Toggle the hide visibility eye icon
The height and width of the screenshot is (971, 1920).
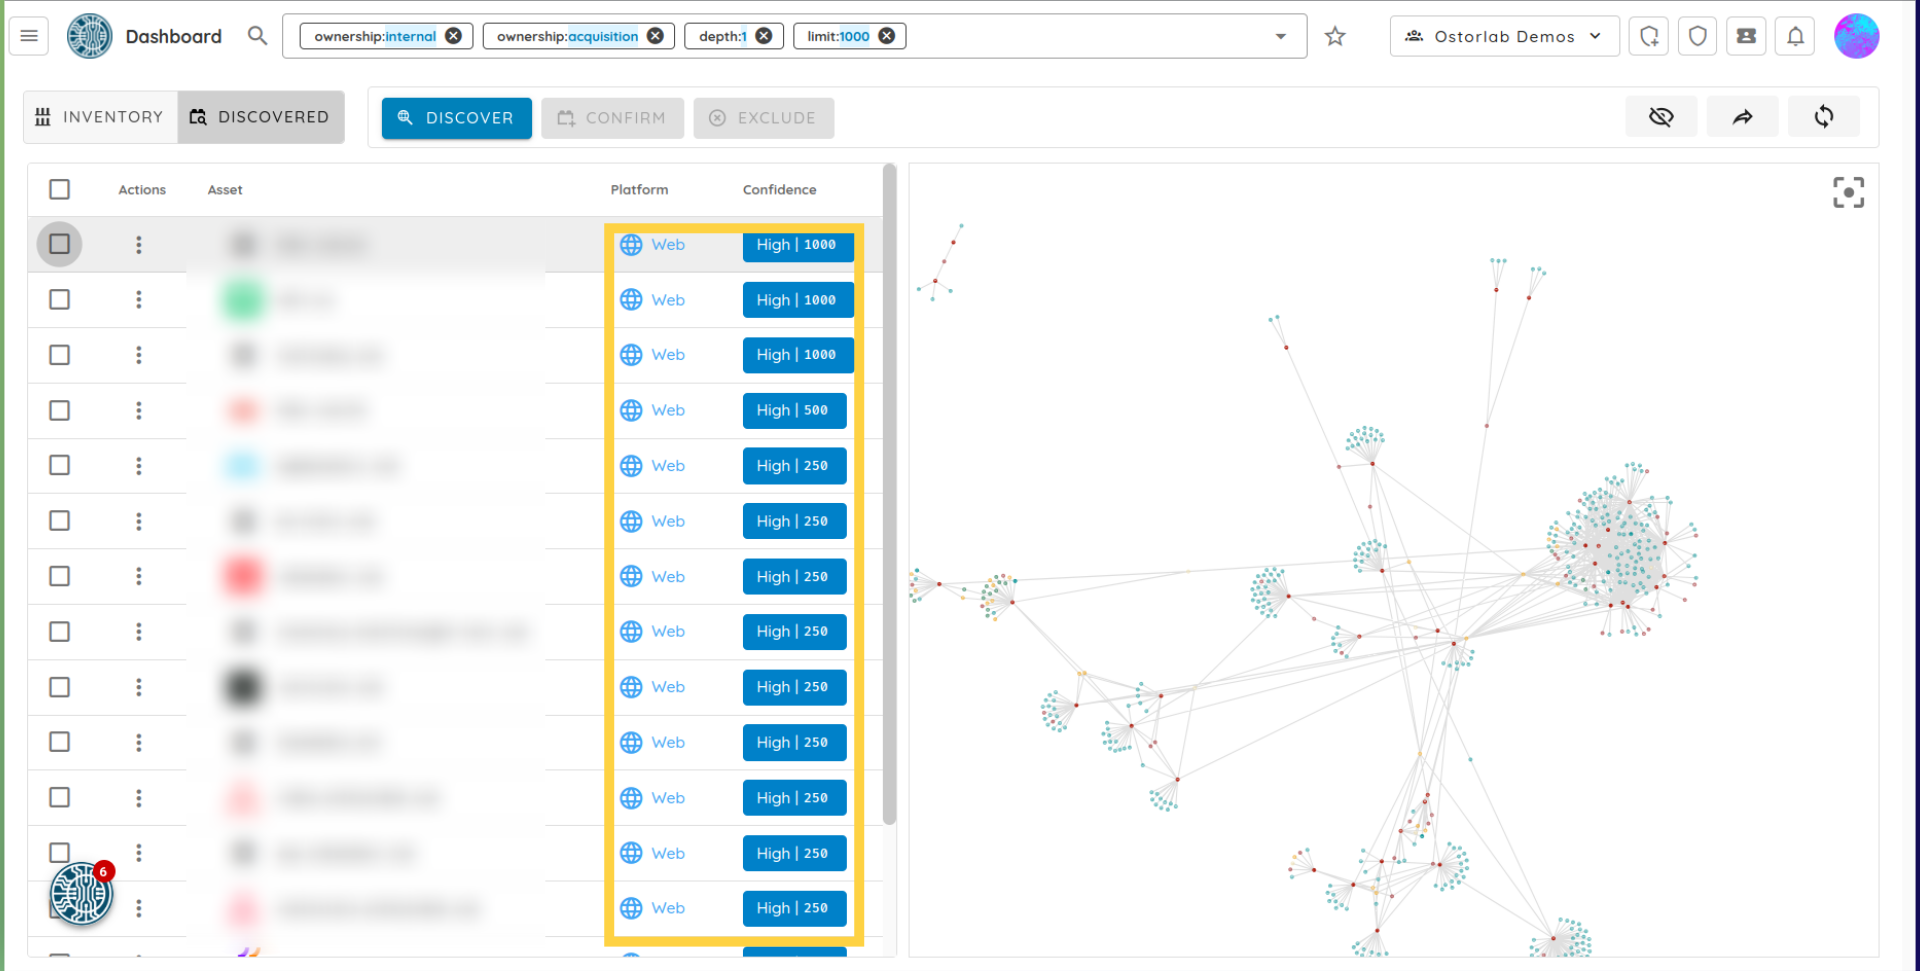pyautogui.click(x=1661, y=117)
